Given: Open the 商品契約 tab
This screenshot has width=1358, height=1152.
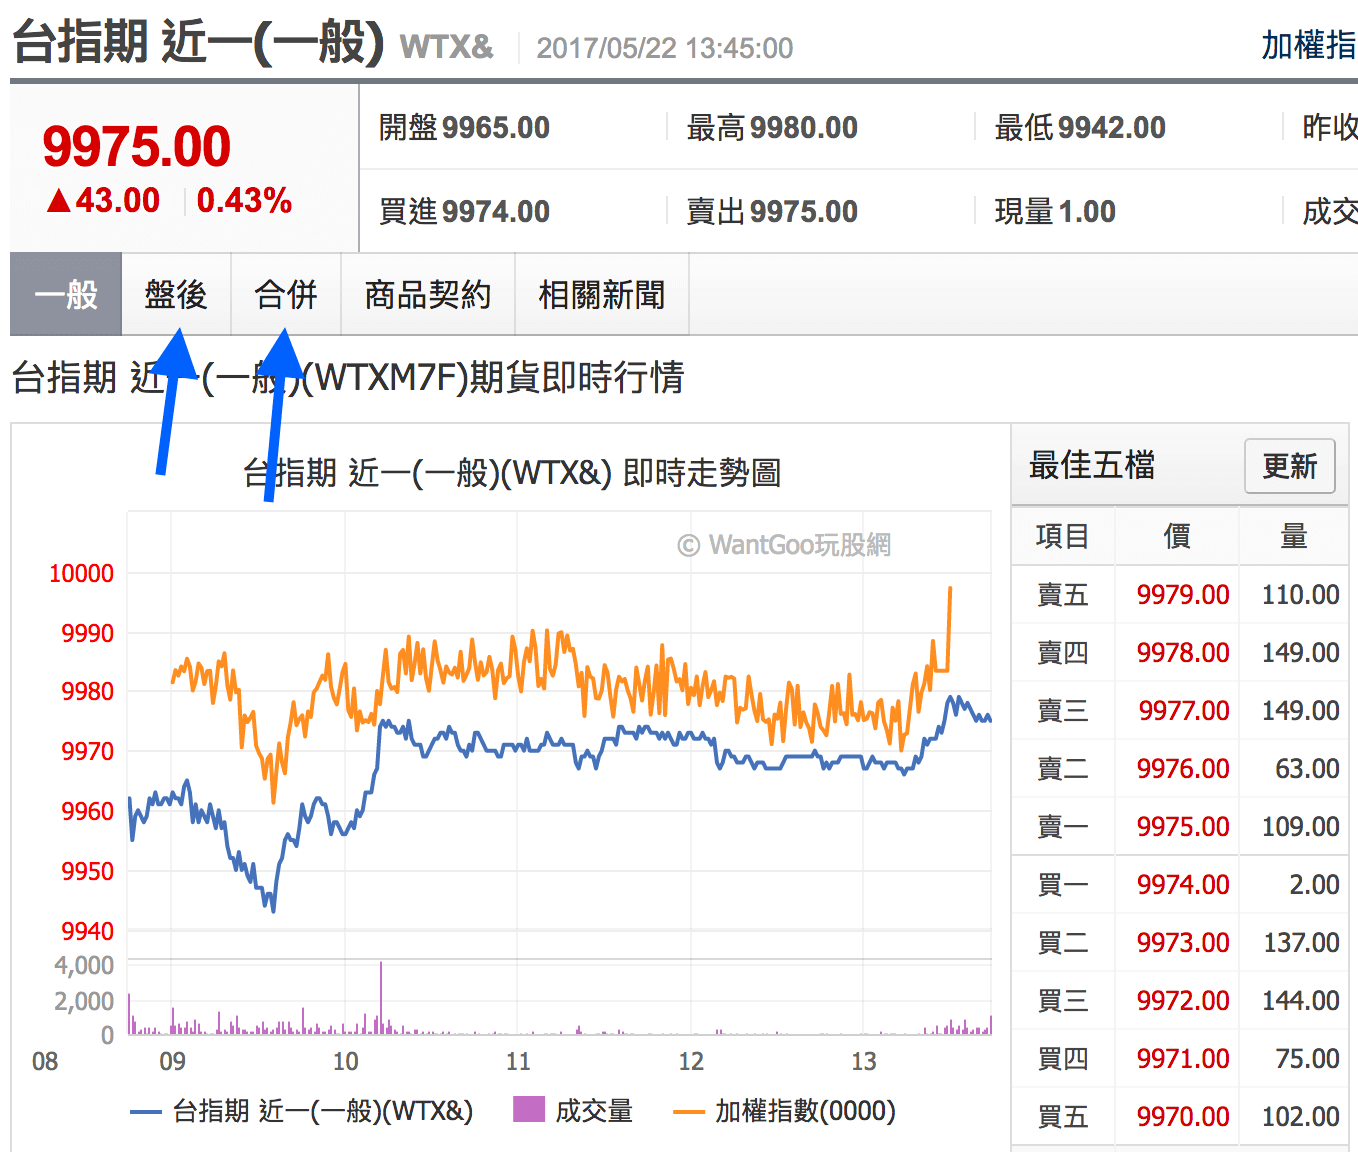Looking at the screenshot, I should click(428, 294).
